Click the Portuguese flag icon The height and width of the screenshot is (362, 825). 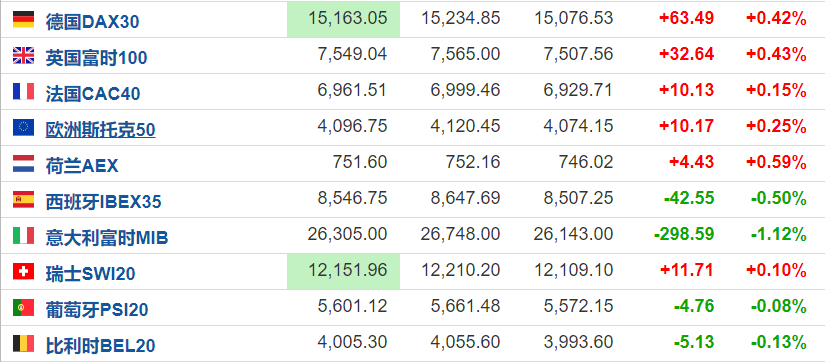coord(24,308)
